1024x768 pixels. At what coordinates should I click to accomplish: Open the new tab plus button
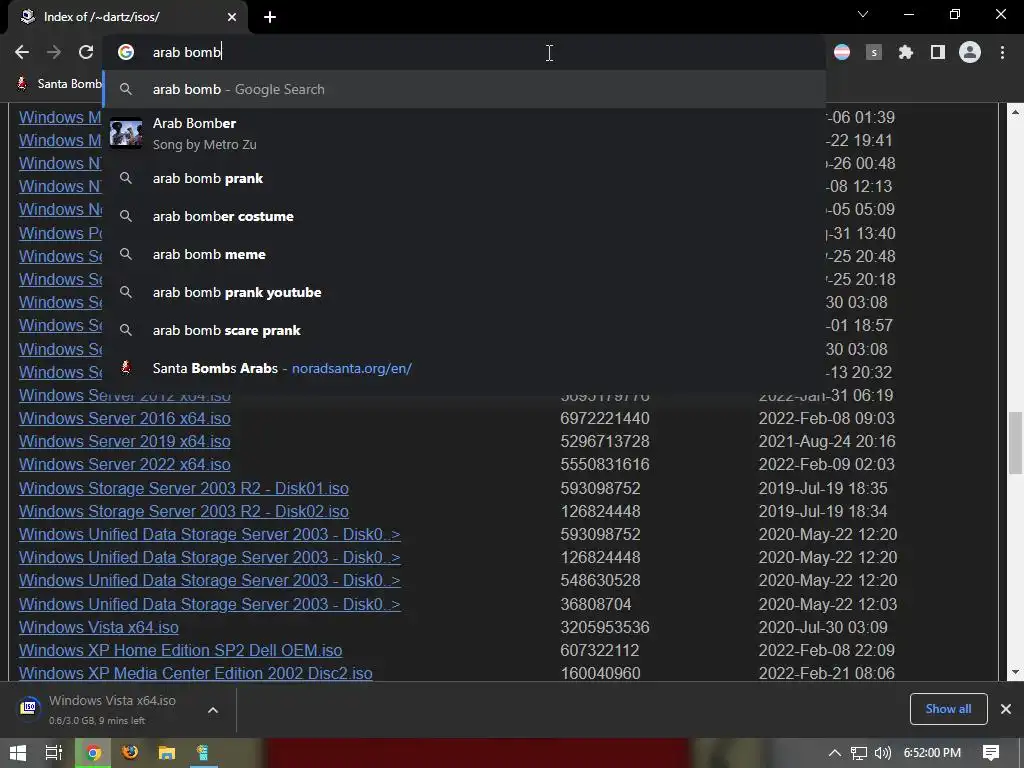coord(270,17)
